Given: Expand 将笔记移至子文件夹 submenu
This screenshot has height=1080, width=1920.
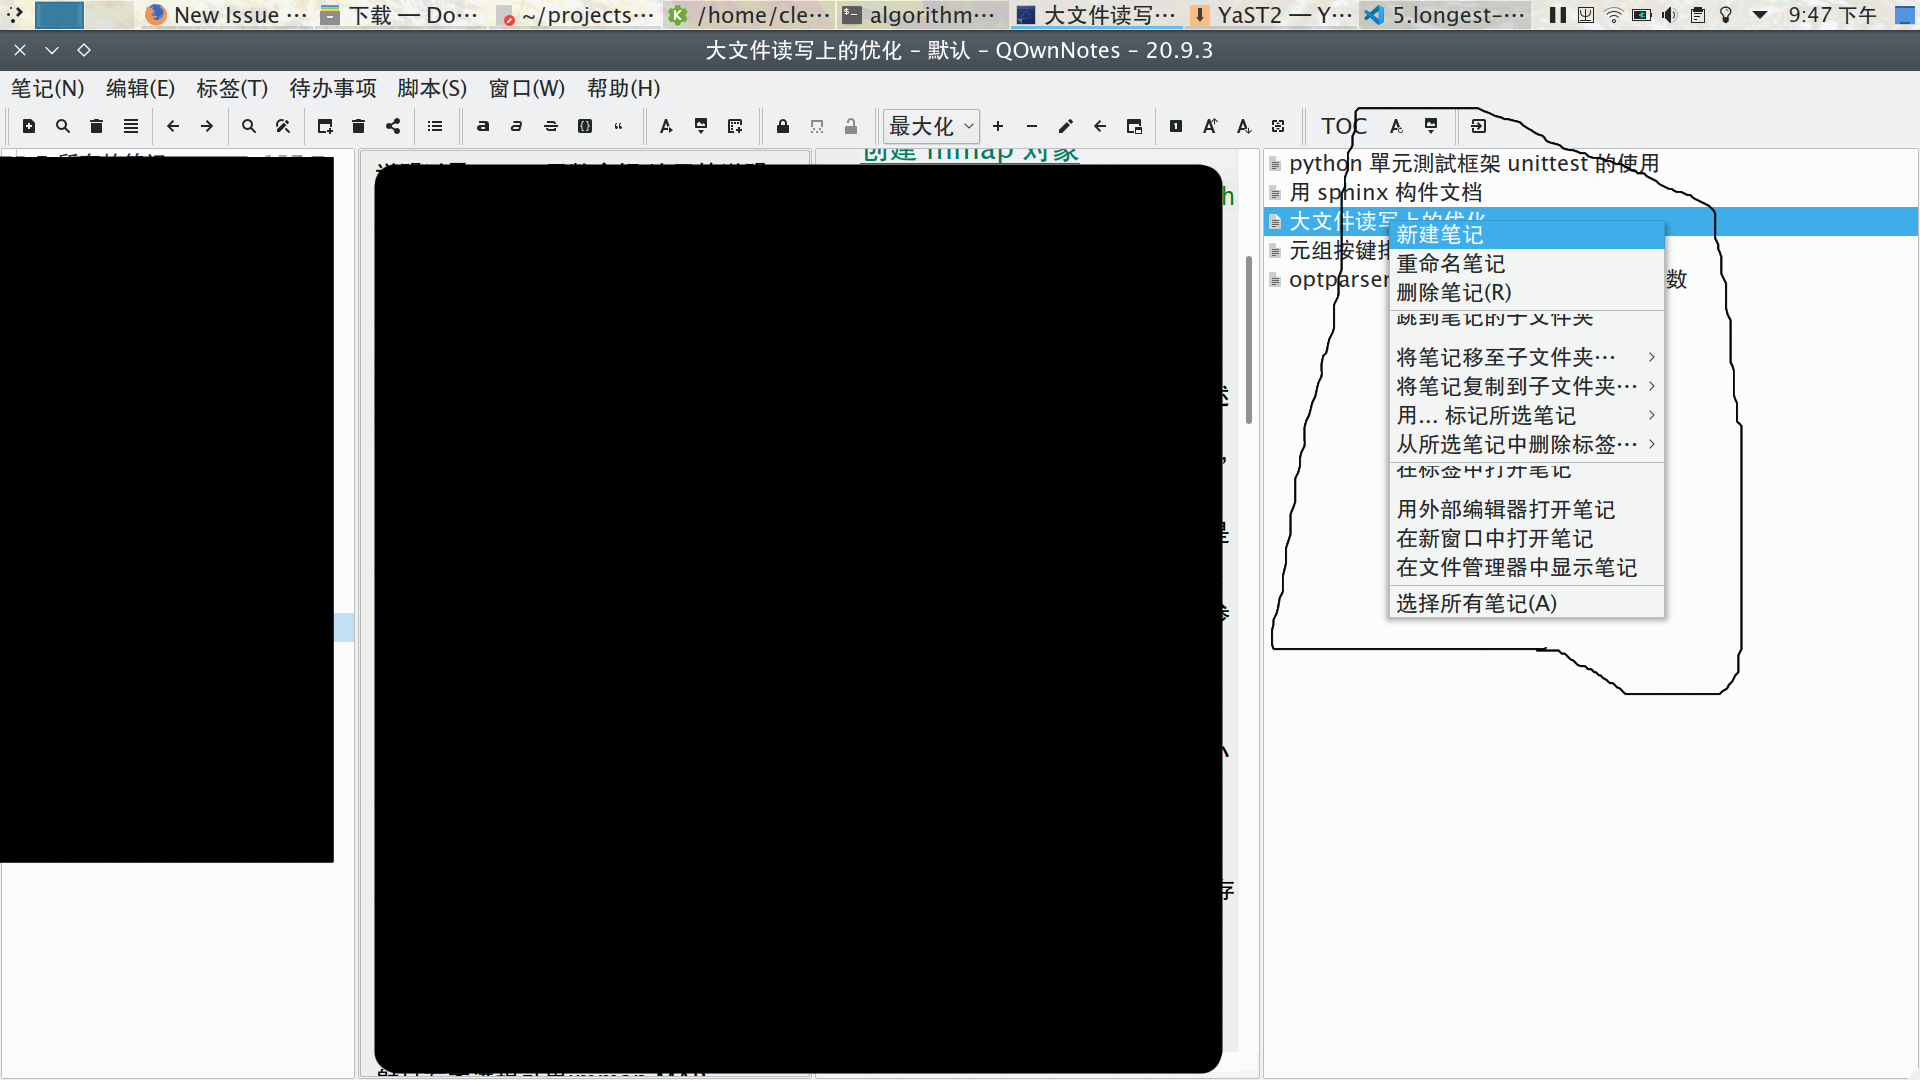Looking at the screenshot, I should 1526,357.
